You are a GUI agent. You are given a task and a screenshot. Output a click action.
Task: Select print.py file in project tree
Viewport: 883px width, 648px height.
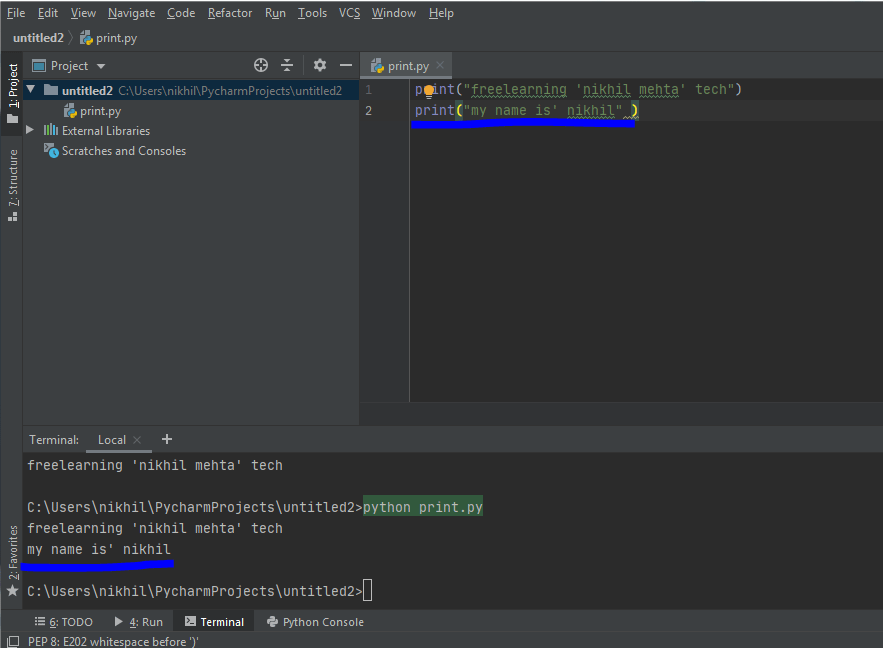pos(93,111)
